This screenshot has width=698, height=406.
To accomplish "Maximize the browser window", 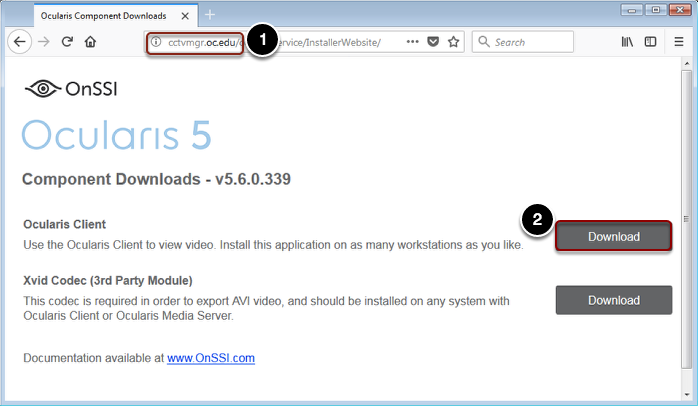I will [656, 10].
